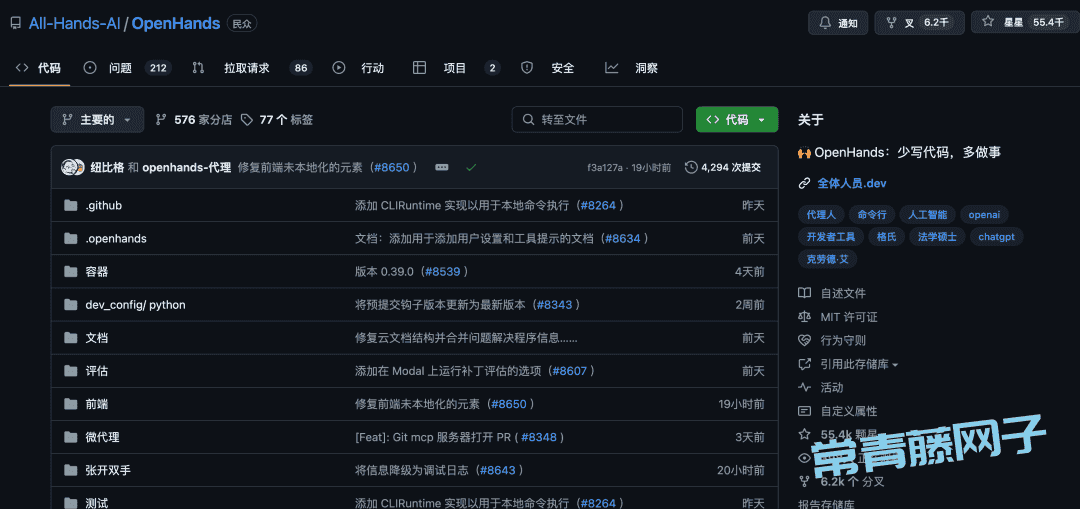
Task: Open pull request #8539 link
Action: [442, 271]
